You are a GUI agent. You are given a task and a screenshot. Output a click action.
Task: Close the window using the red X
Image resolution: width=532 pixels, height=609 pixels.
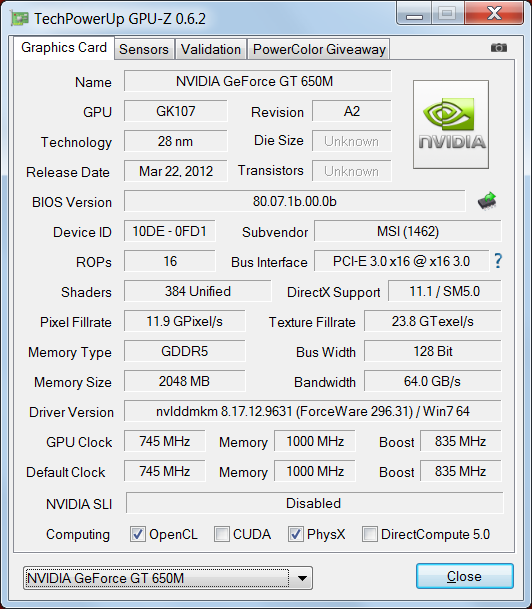coord(494,13)
